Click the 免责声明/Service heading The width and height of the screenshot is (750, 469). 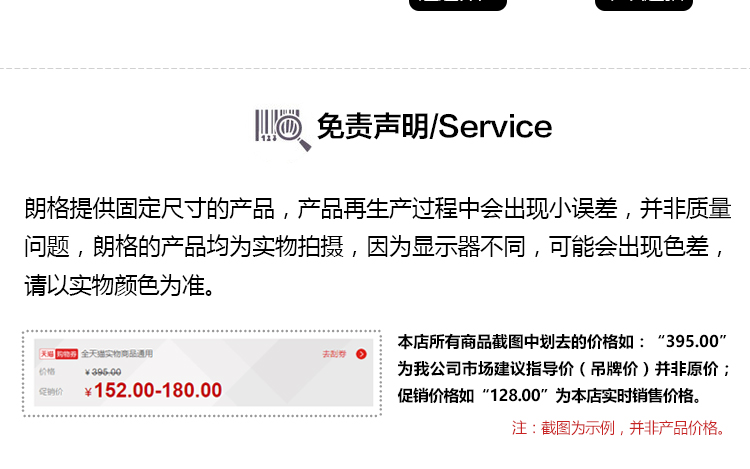pos(434,127)
